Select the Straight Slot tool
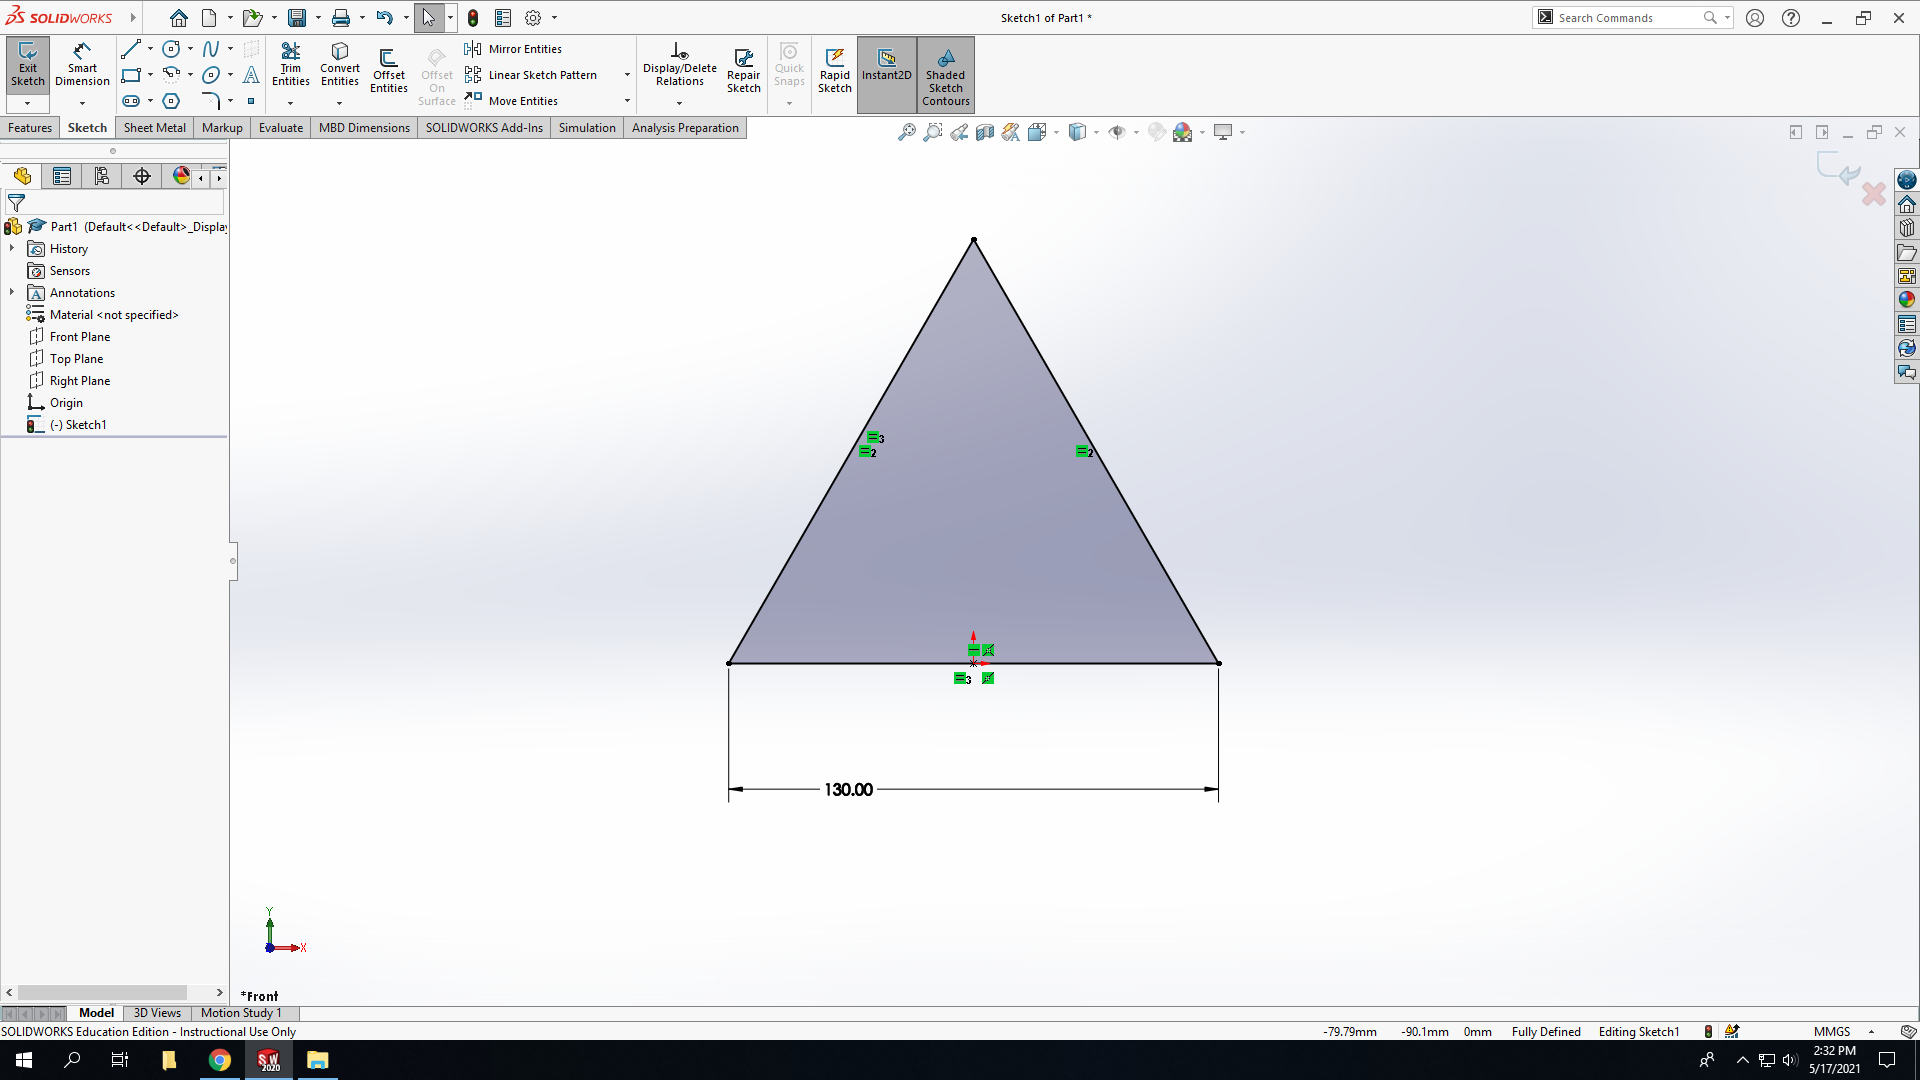Viewport: 1920px width, 1080px height. click(x=130, y=101)
